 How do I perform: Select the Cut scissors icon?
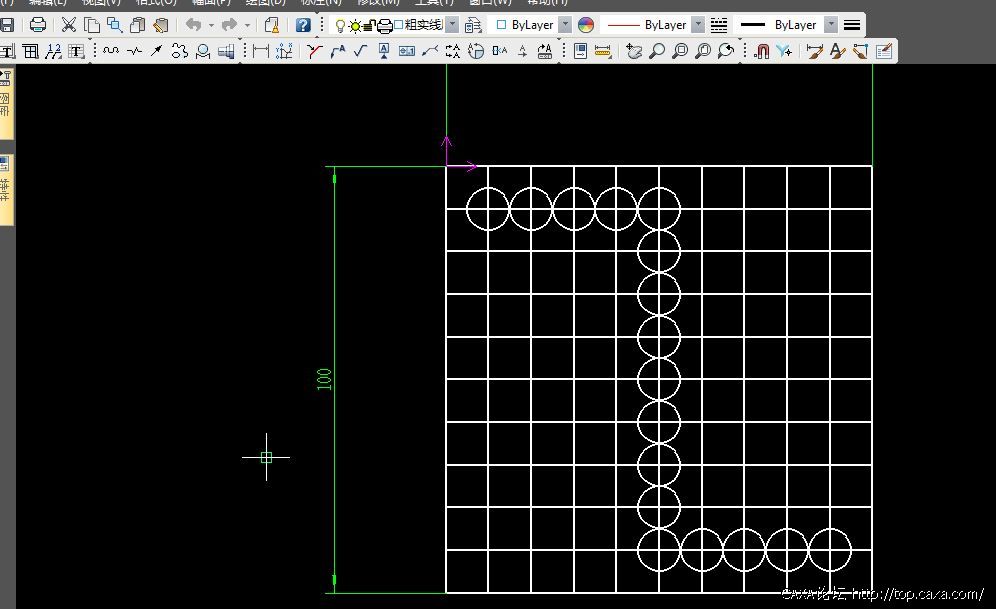pyautogui.click(x=69, y=25)
